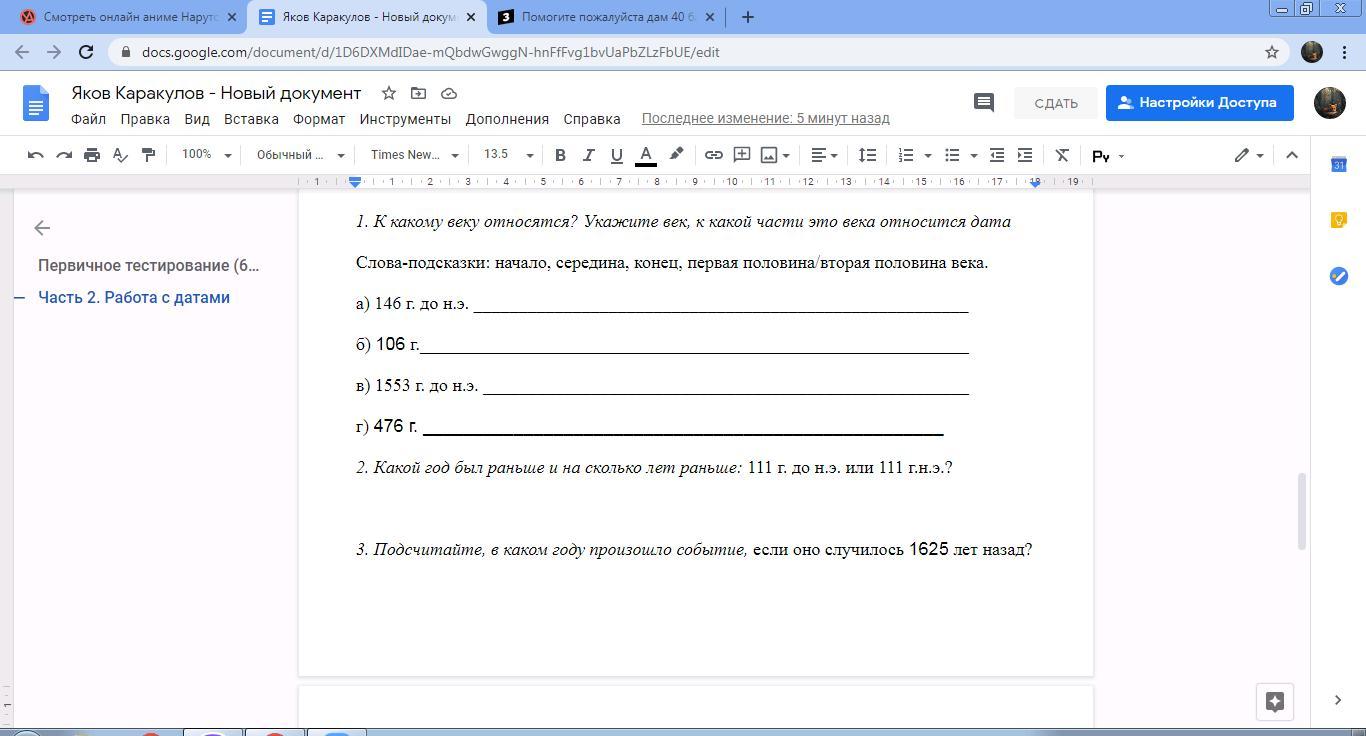Open the text alignment dropdown

tap(824, 155)
